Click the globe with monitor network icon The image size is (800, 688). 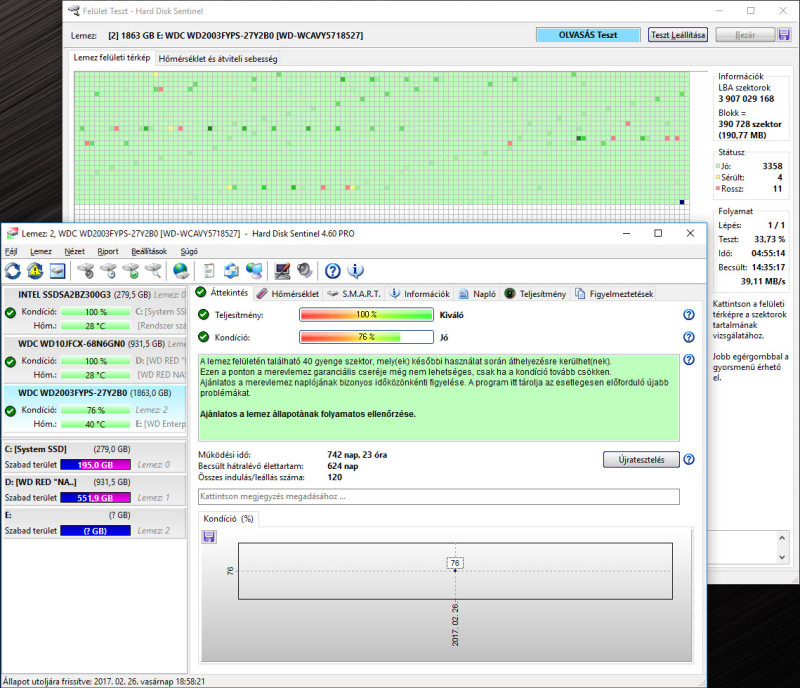coord(254,271)
